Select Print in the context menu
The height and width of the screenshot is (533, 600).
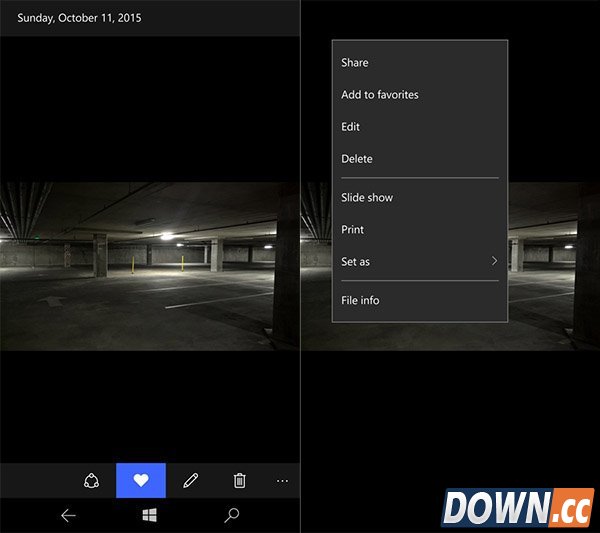click(353, 230)
